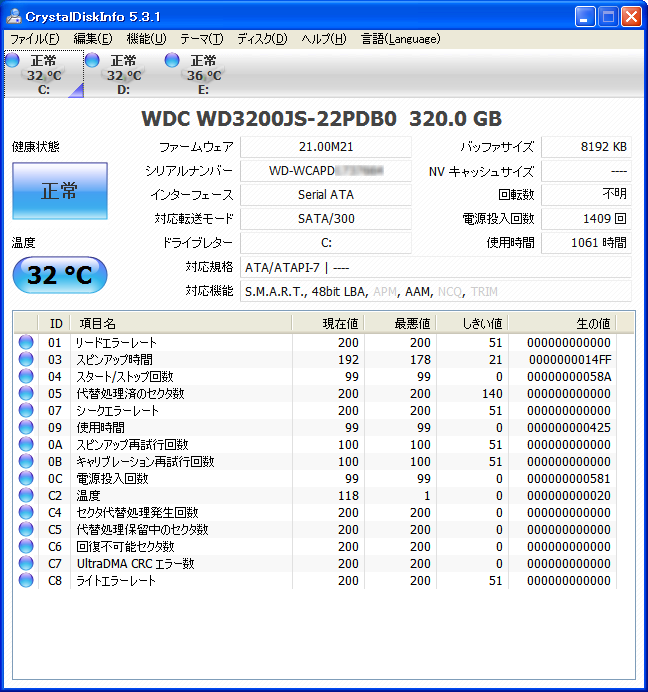Click status icon for 03 スピンアップ時間
The width and height of the screenshot is (648, 692).
tap(26, 359)
